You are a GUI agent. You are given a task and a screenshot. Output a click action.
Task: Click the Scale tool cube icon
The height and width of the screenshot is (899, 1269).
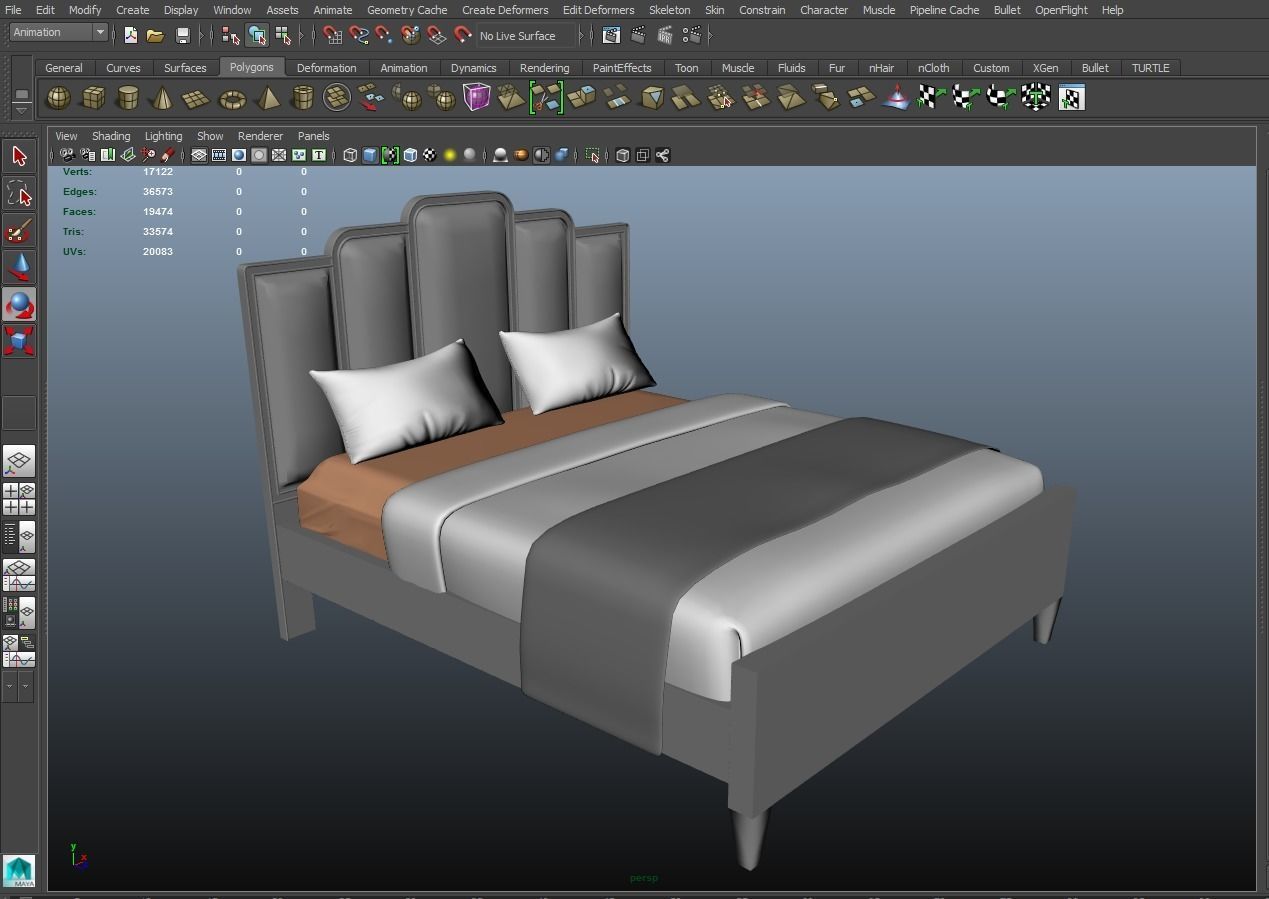coord(19,341)
